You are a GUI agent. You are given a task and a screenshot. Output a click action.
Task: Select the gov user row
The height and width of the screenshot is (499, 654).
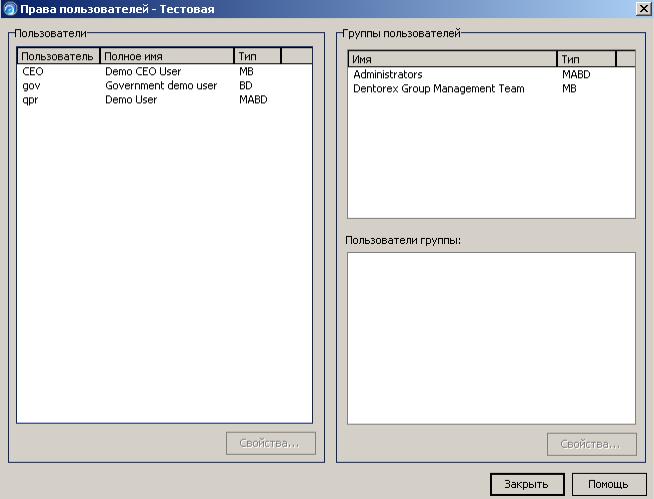164,86
